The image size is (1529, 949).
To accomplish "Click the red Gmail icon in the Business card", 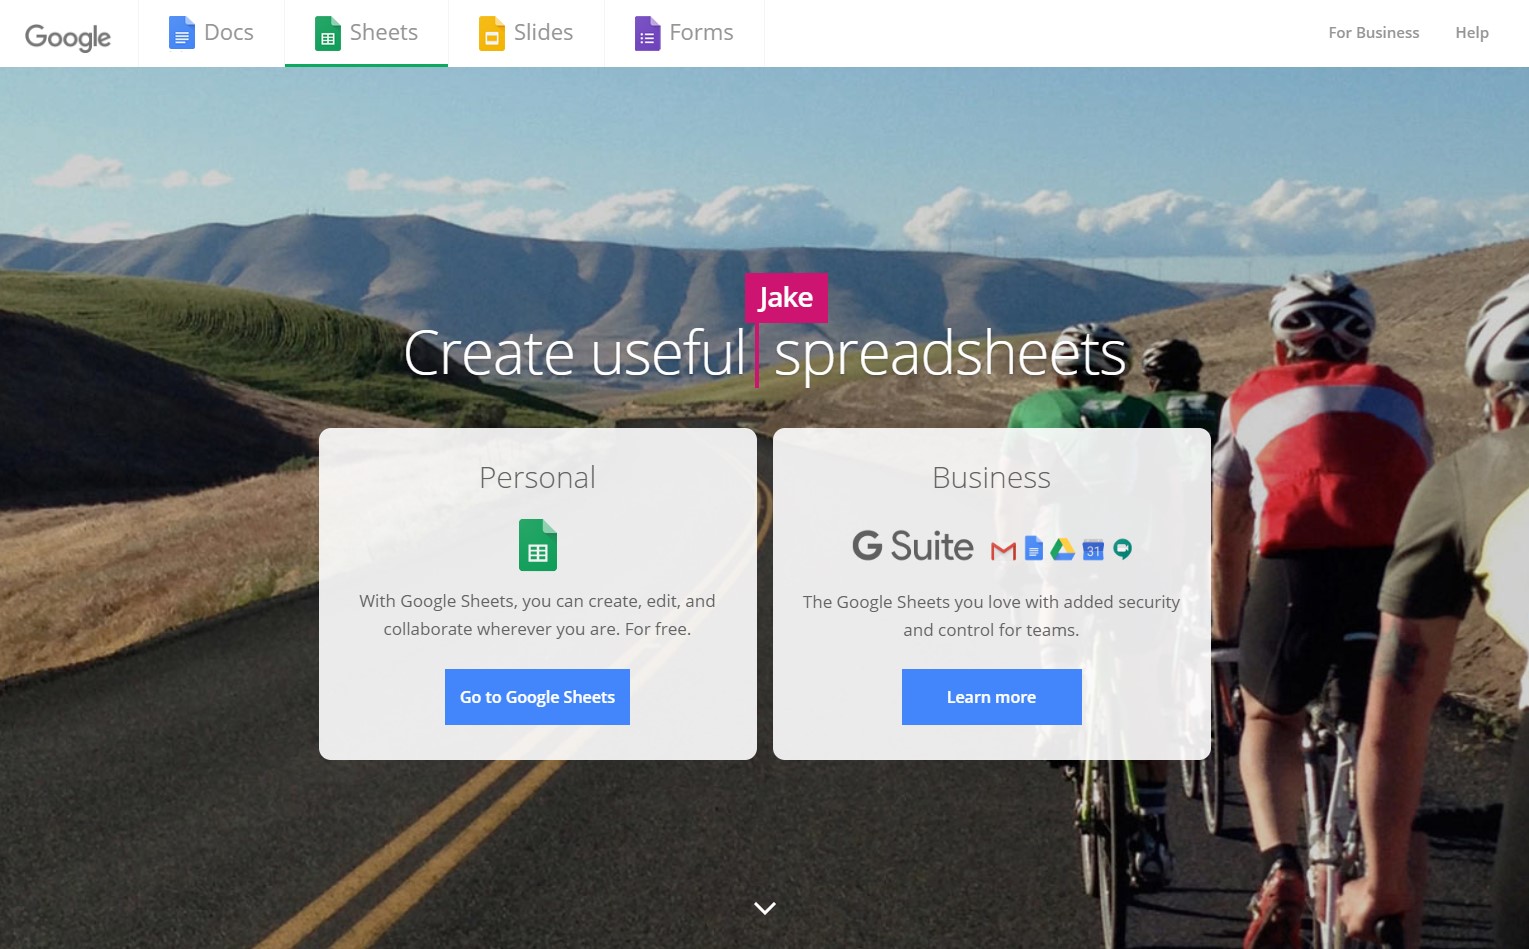I will pyautogui.click(x=1003, y=550).
